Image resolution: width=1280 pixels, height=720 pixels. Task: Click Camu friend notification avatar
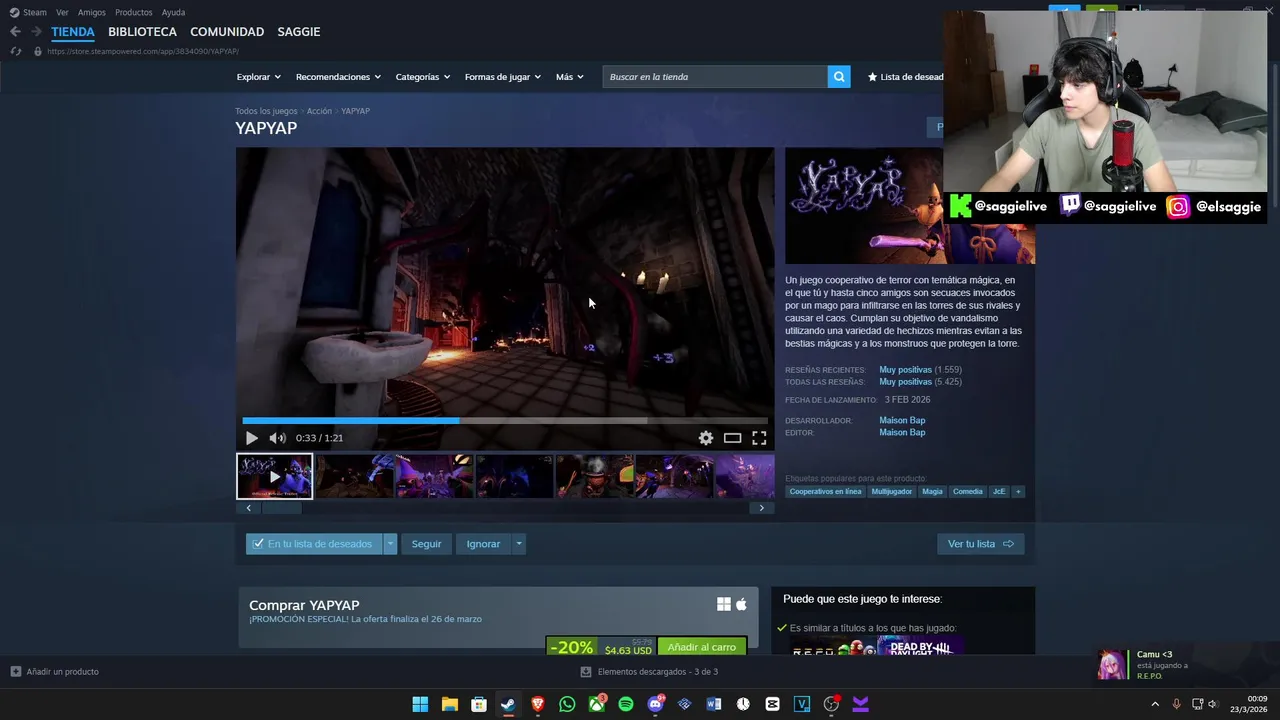click(x=1111, y=665)
